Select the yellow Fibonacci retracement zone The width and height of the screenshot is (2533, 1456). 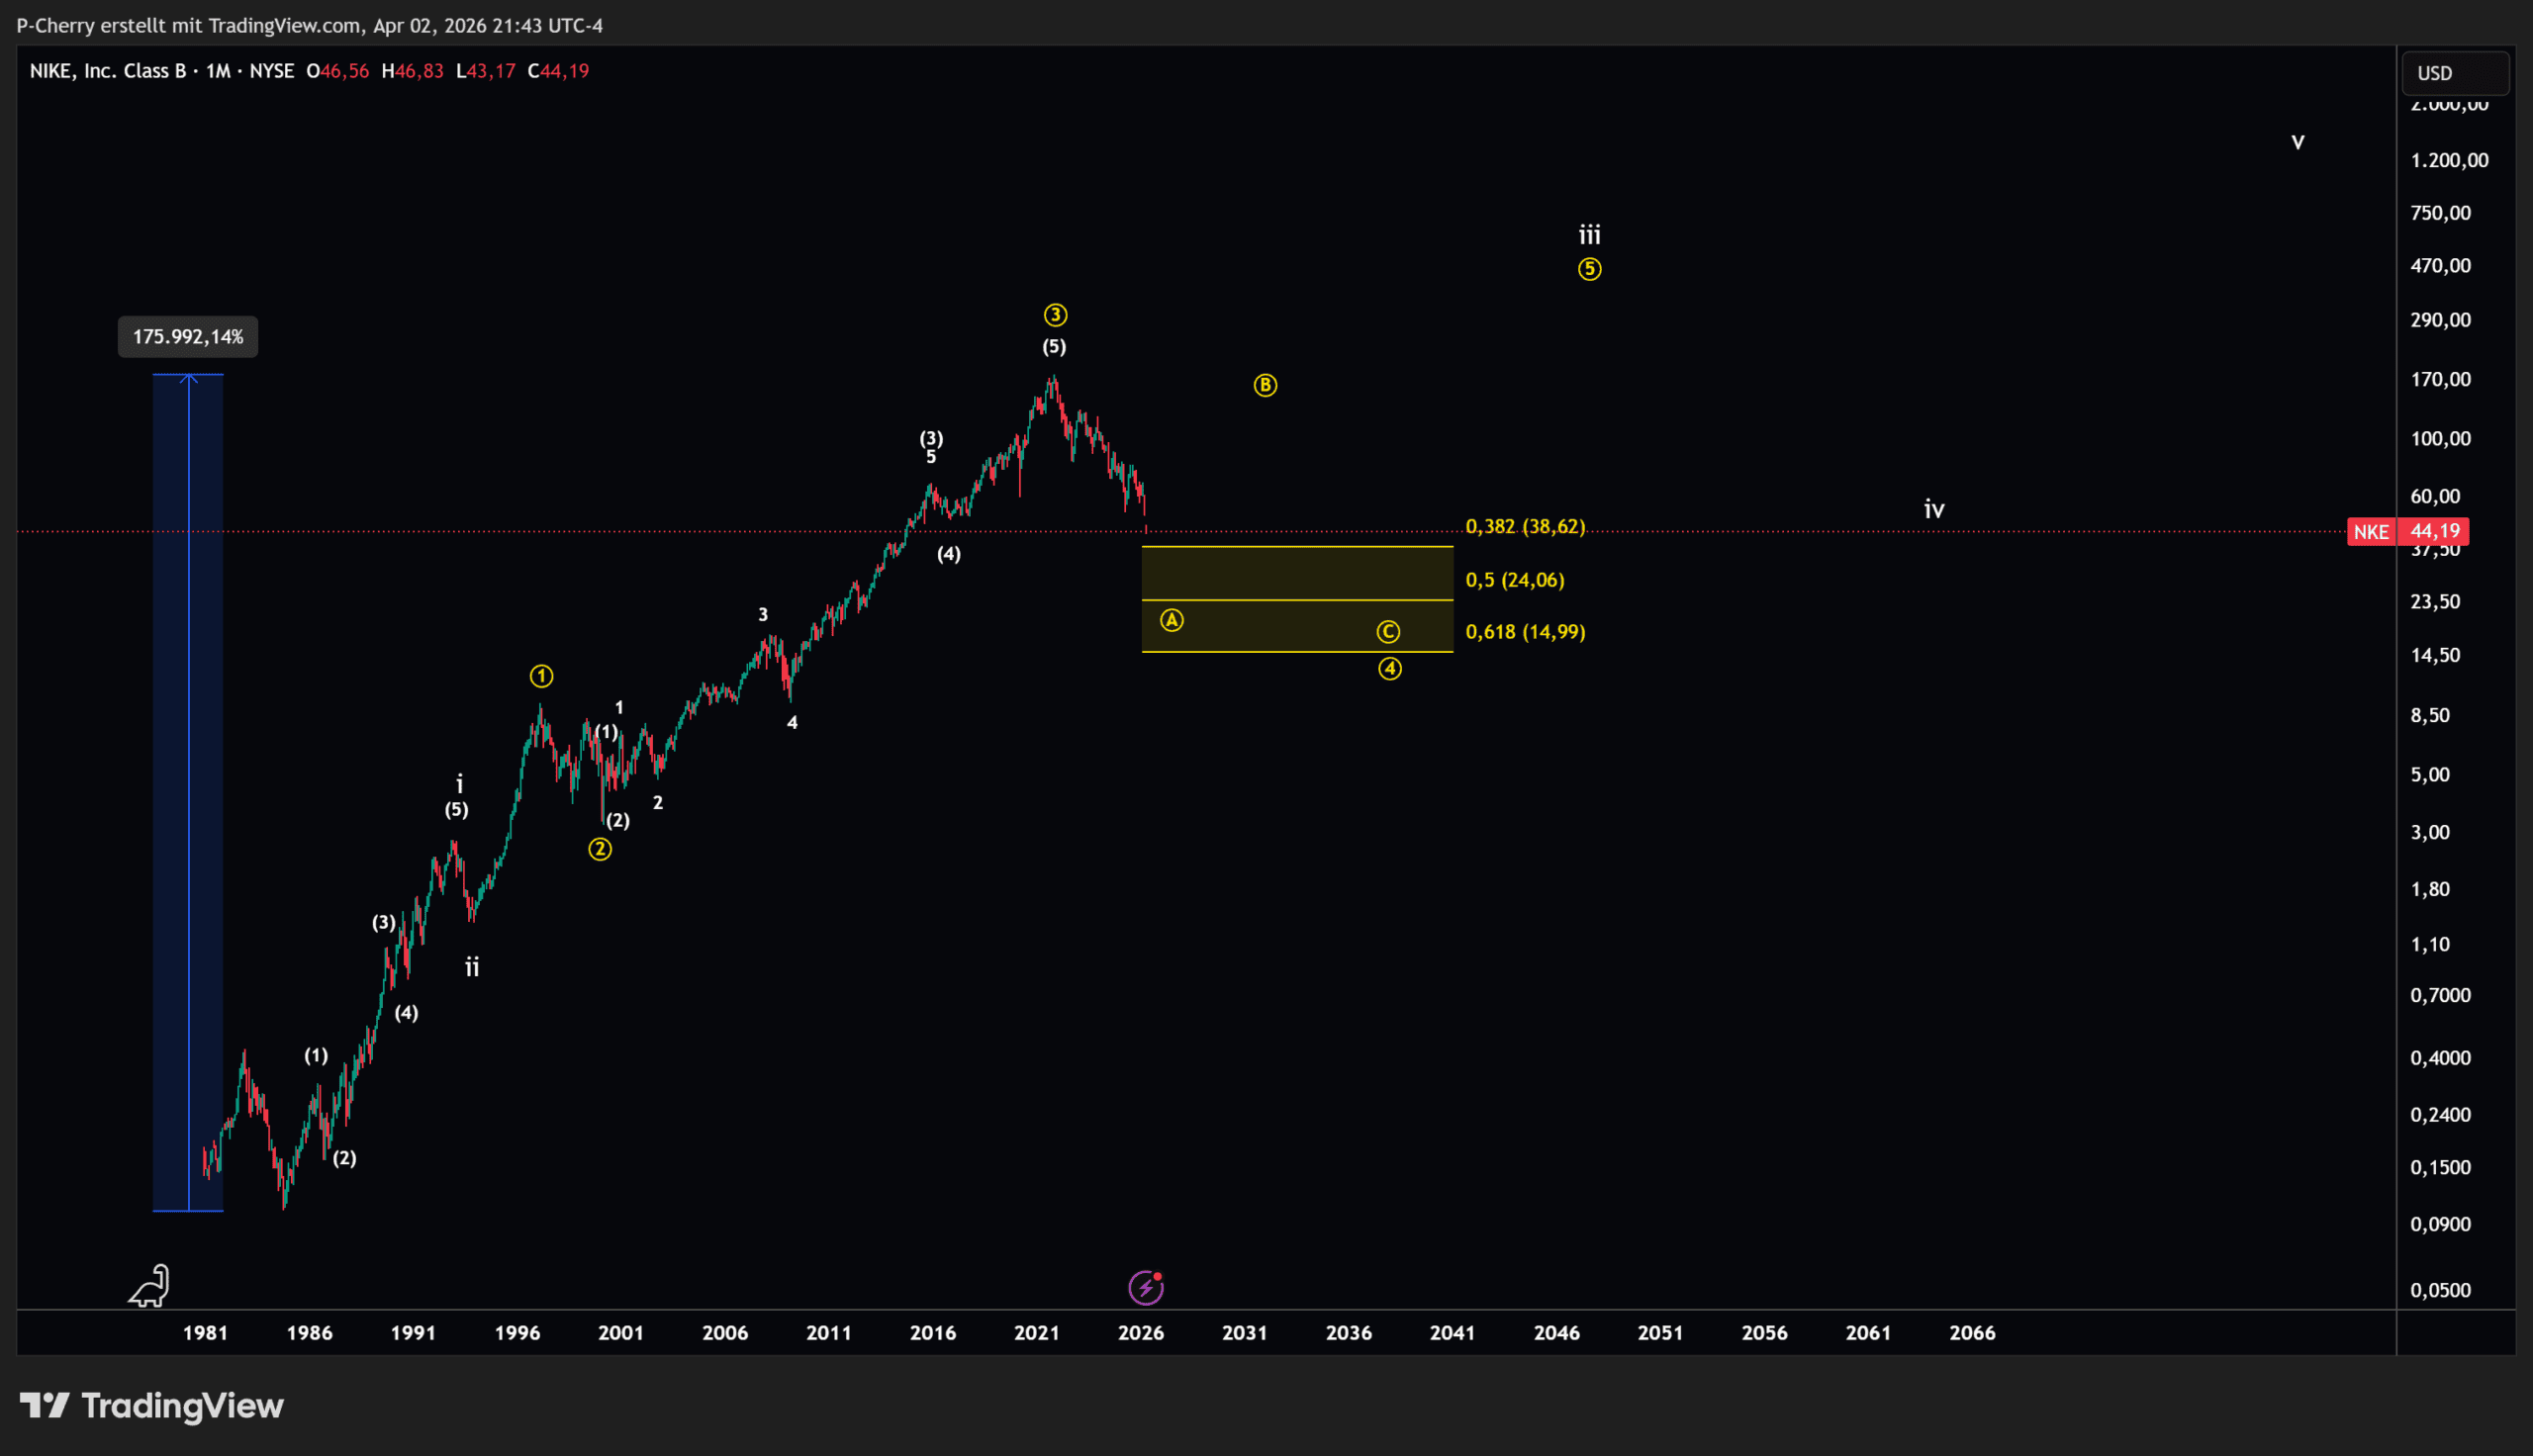1296,575
